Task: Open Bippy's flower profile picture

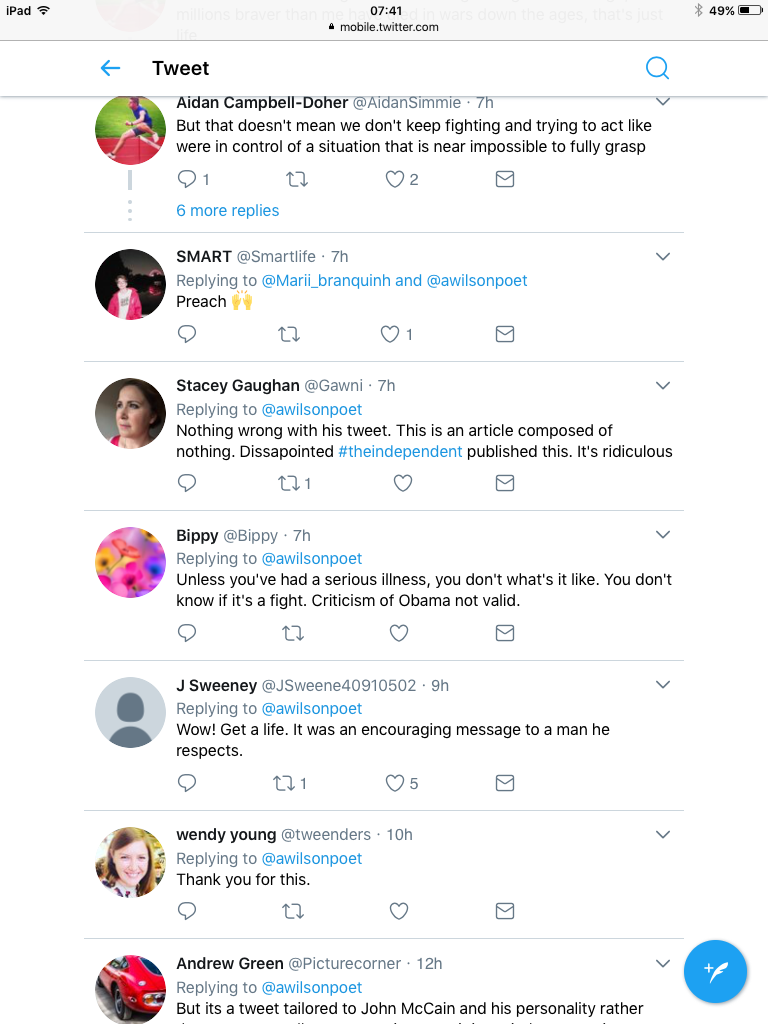Action: 130,562
